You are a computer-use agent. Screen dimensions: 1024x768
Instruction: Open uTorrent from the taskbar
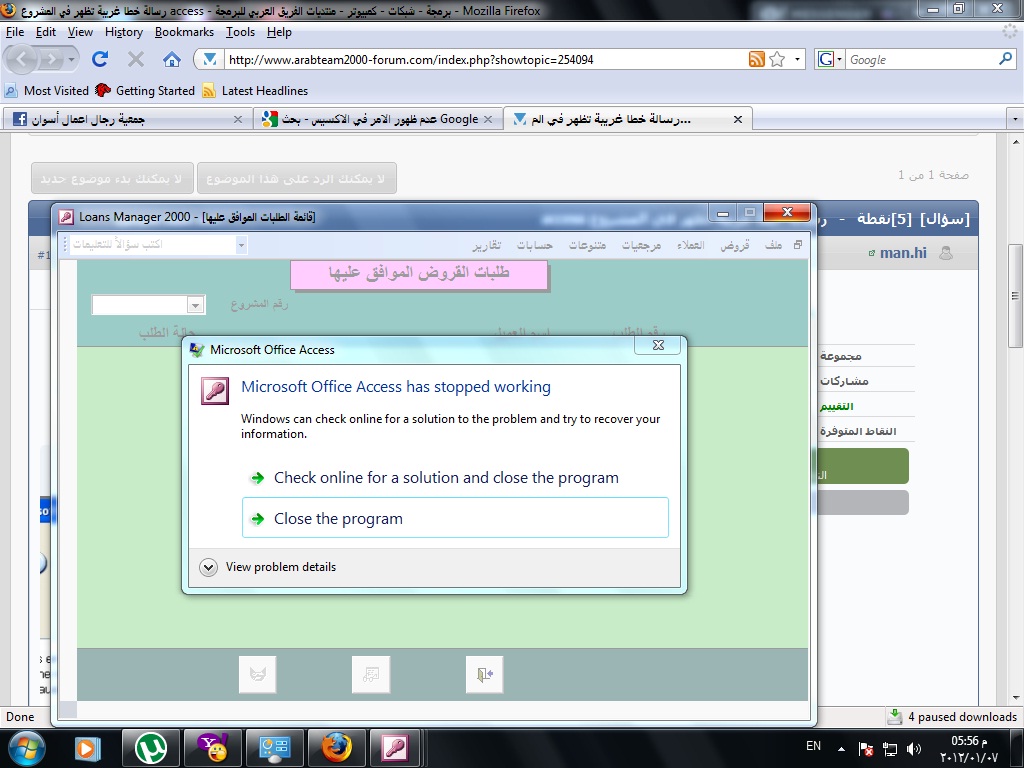coord(151,748)
